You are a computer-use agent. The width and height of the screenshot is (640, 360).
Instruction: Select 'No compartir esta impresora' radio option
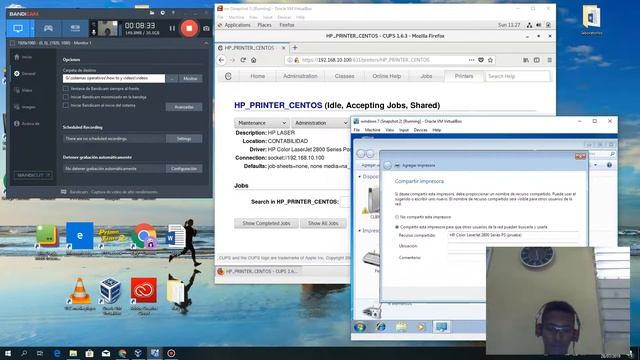(x=397, y=217)
